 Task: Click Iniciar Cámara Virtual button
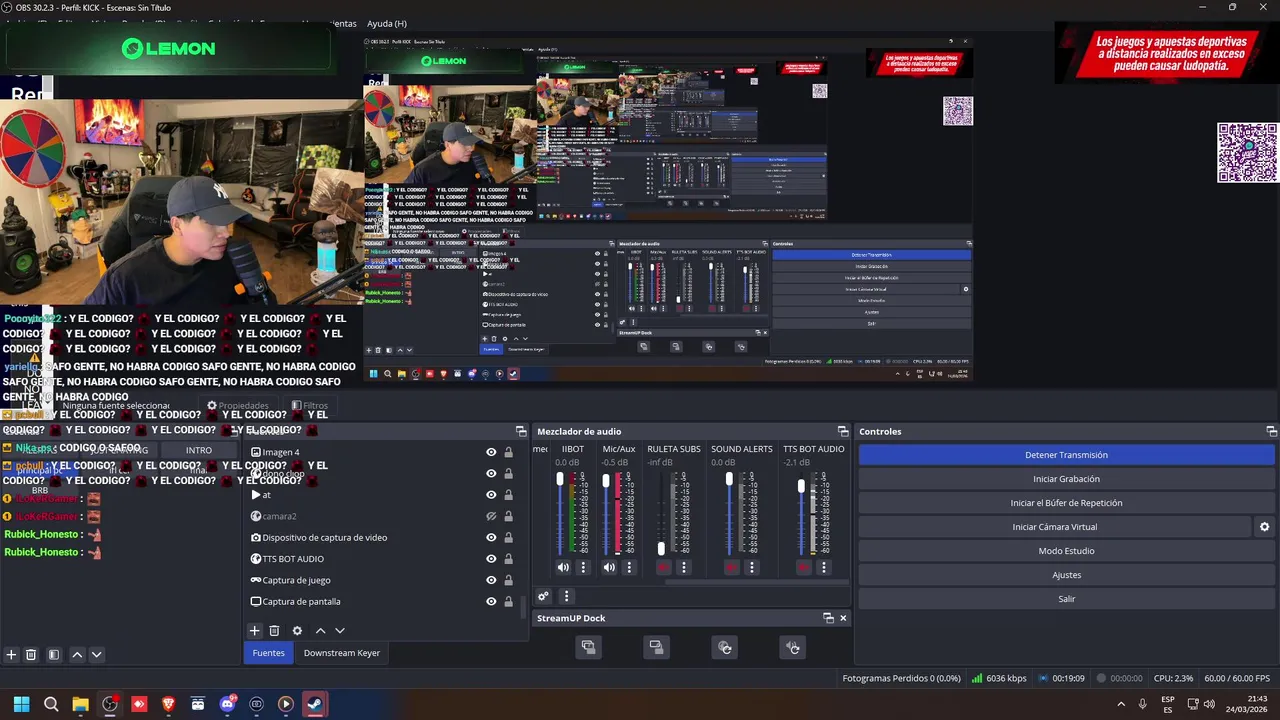pyautogui.click(x=1055, y=527)
